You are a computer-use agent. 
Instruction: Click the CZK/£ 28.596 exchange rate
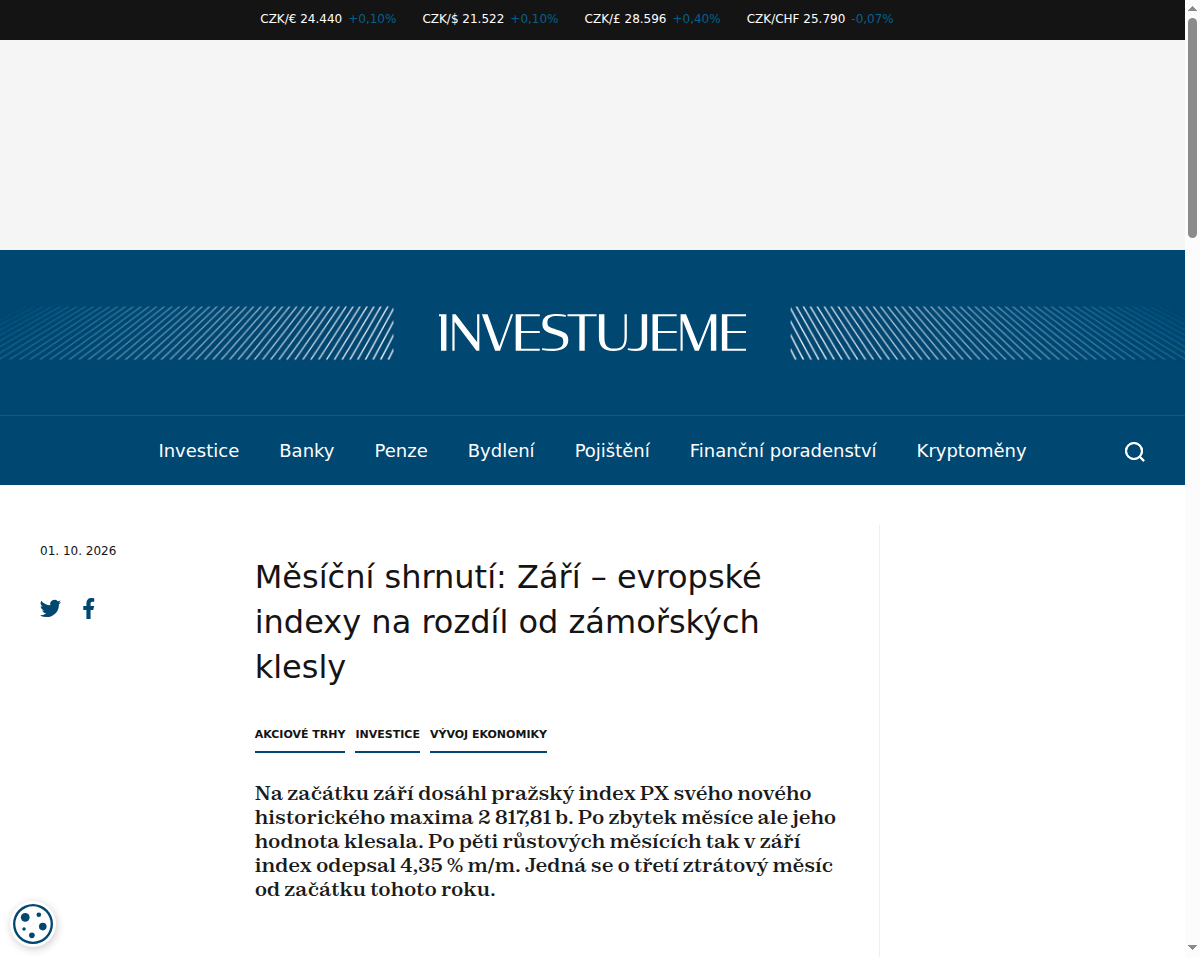[x=625, y=19]
